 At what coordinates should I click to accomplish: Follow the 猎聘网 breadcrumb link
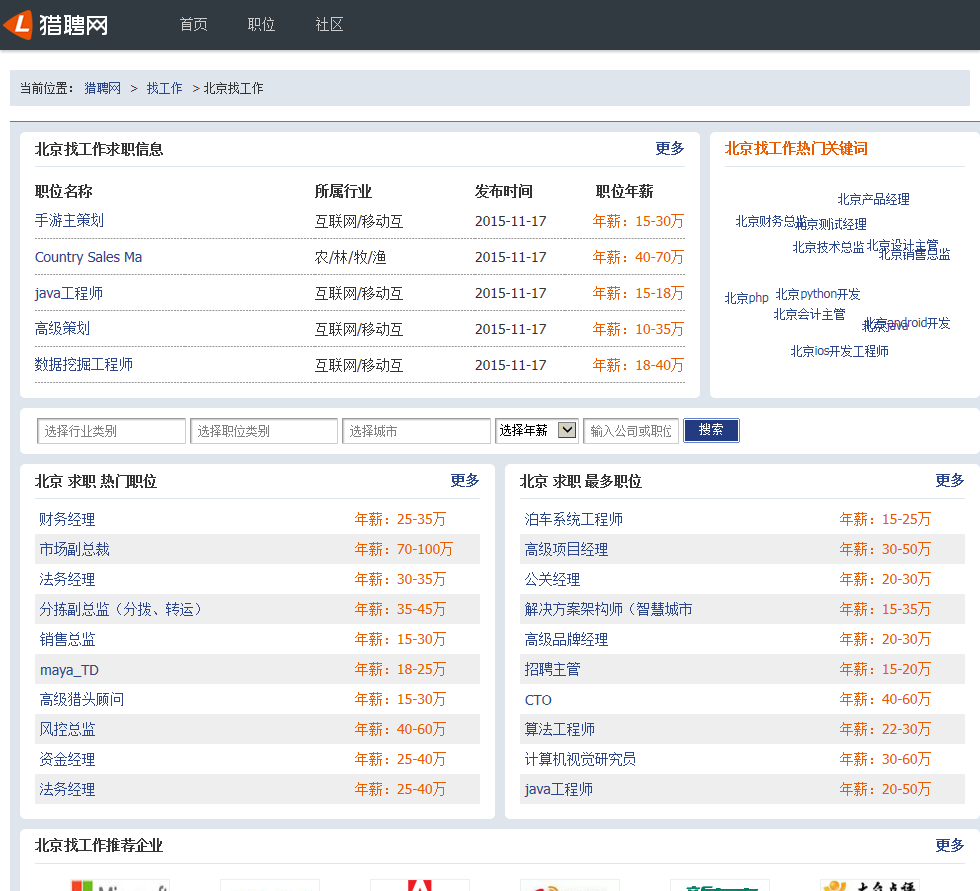(x=102, y=88)
